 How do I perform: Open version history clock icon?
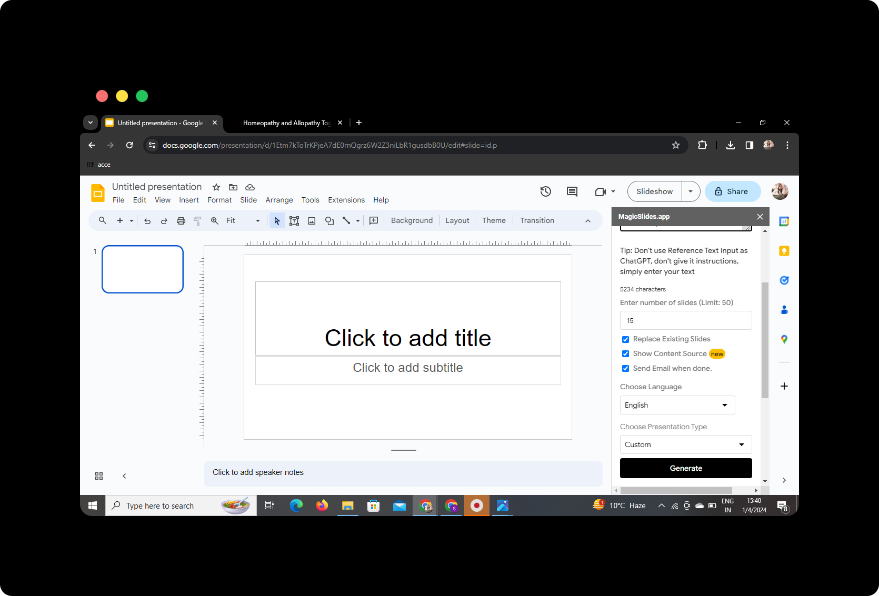click(x=545, y=192)
